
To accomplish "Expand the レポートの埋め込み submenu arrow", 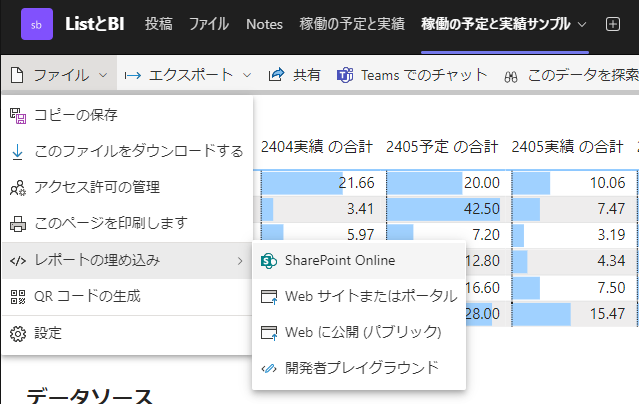I will pyautogui.click(x=240, y=261).
